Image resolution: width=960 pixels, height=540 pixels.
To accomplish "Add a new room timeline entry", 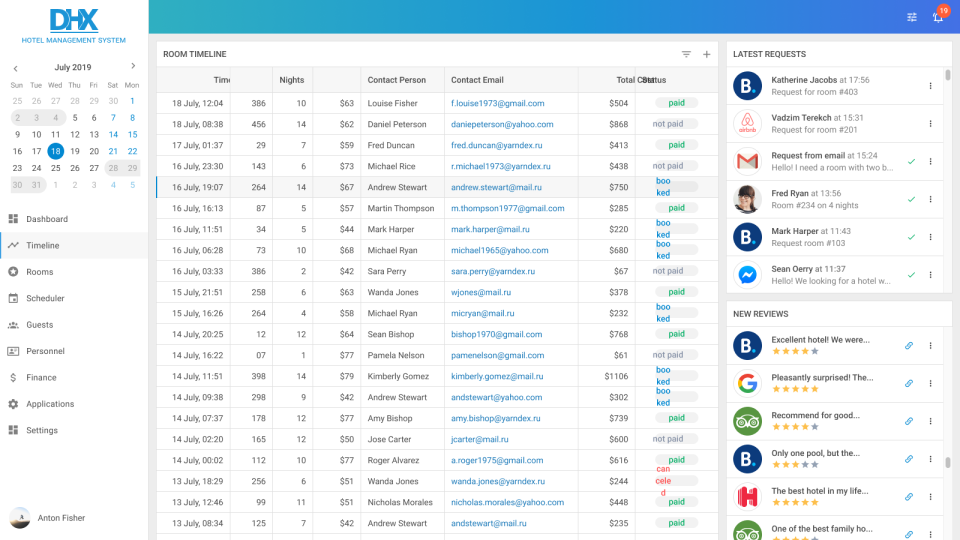I will click(x=707, y=54).
